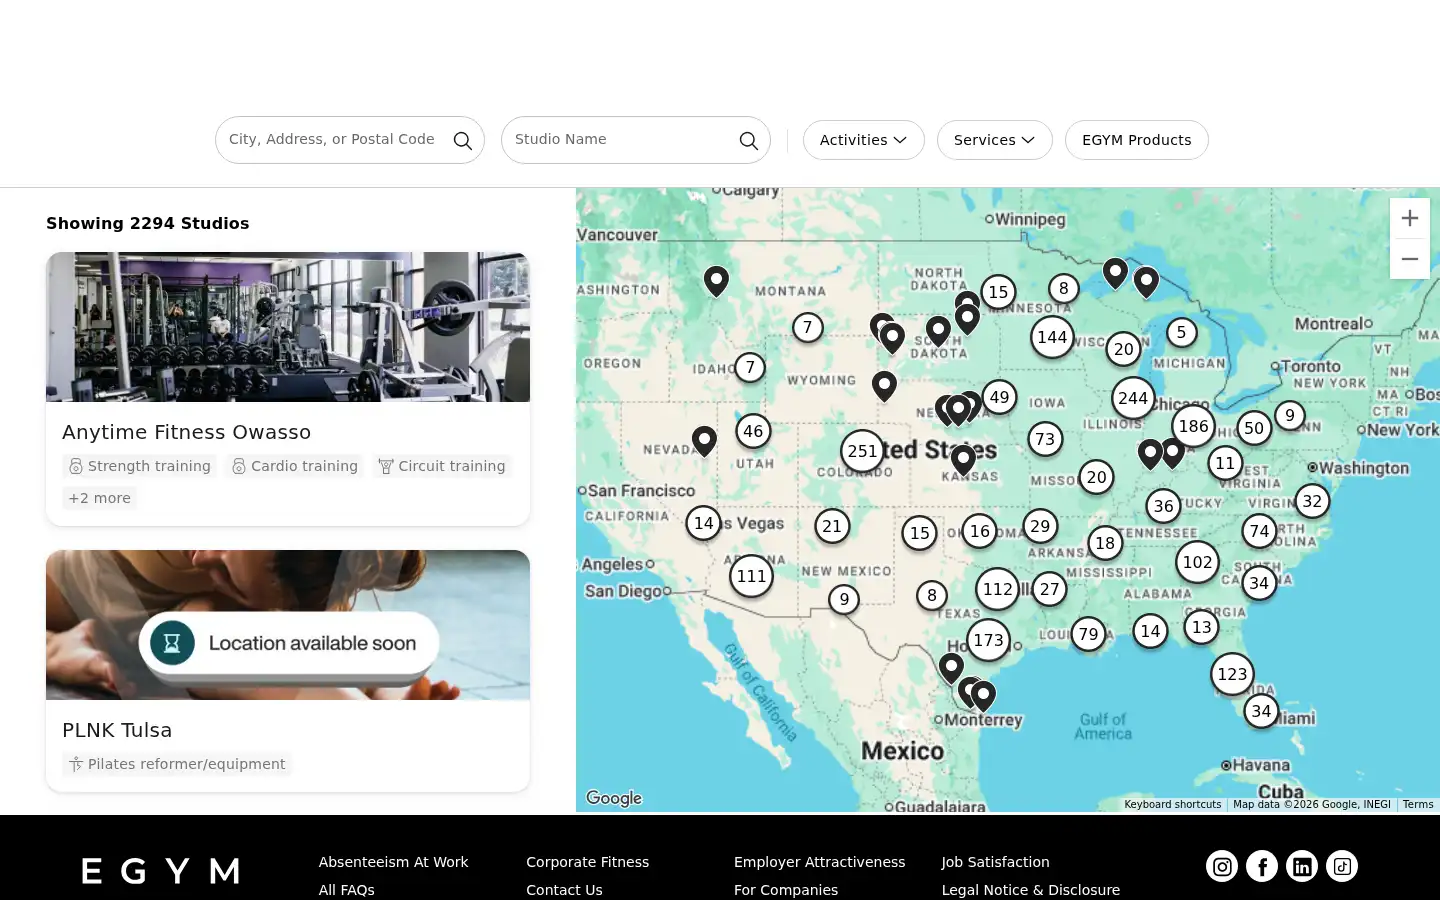The height and width of the screenshot is (900, 1440).
Task: Select the 74 cluster in North Carolina
Action: point(1259,531)
